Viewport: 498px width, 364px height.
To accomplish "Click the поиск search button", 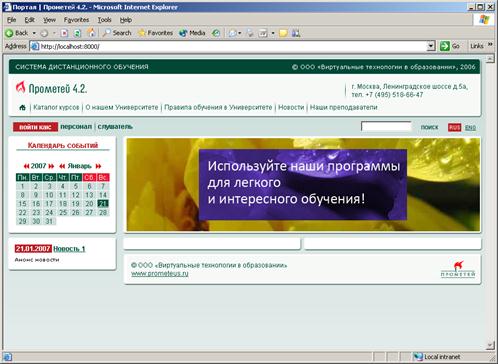I will 429,127.
